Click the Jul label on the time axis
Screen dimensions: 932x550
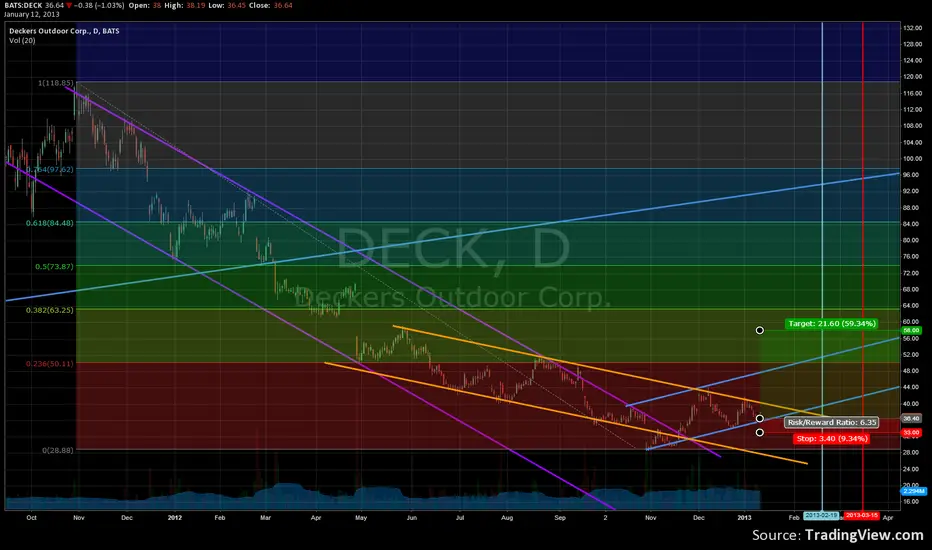(x=459, y=518)
